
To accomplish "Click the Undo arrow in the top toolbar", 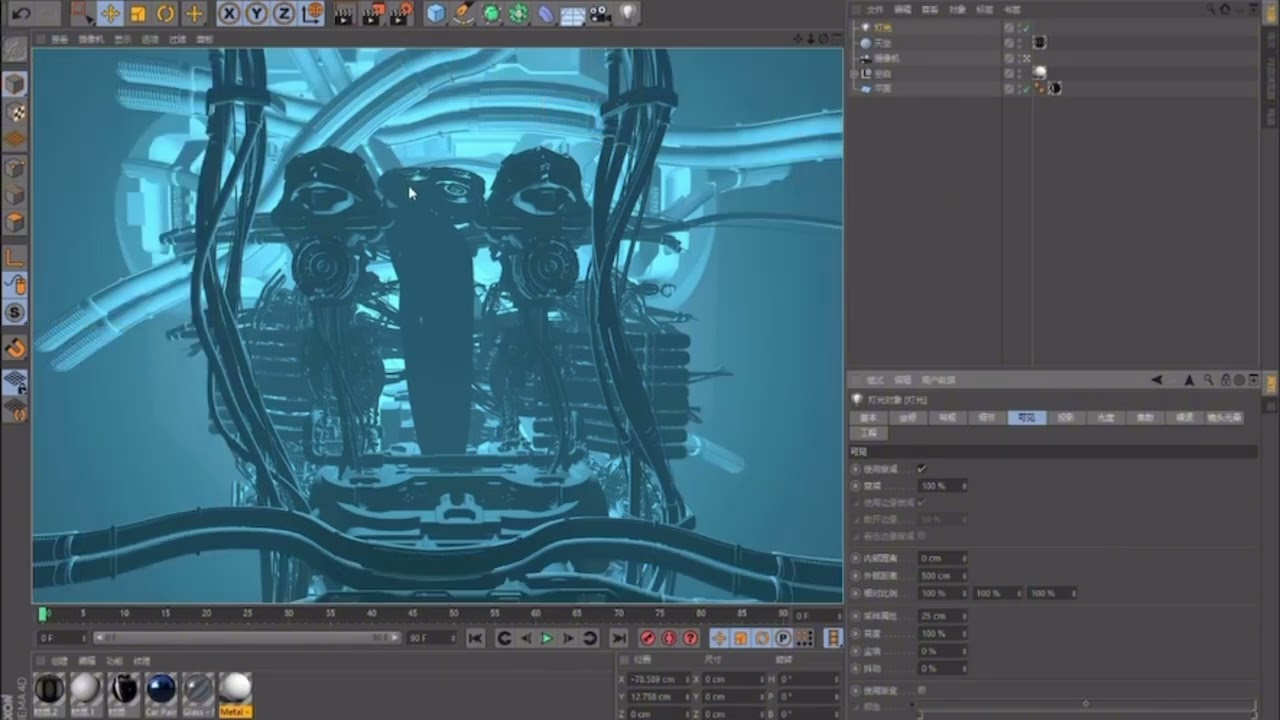I will [x=21, y=14].
